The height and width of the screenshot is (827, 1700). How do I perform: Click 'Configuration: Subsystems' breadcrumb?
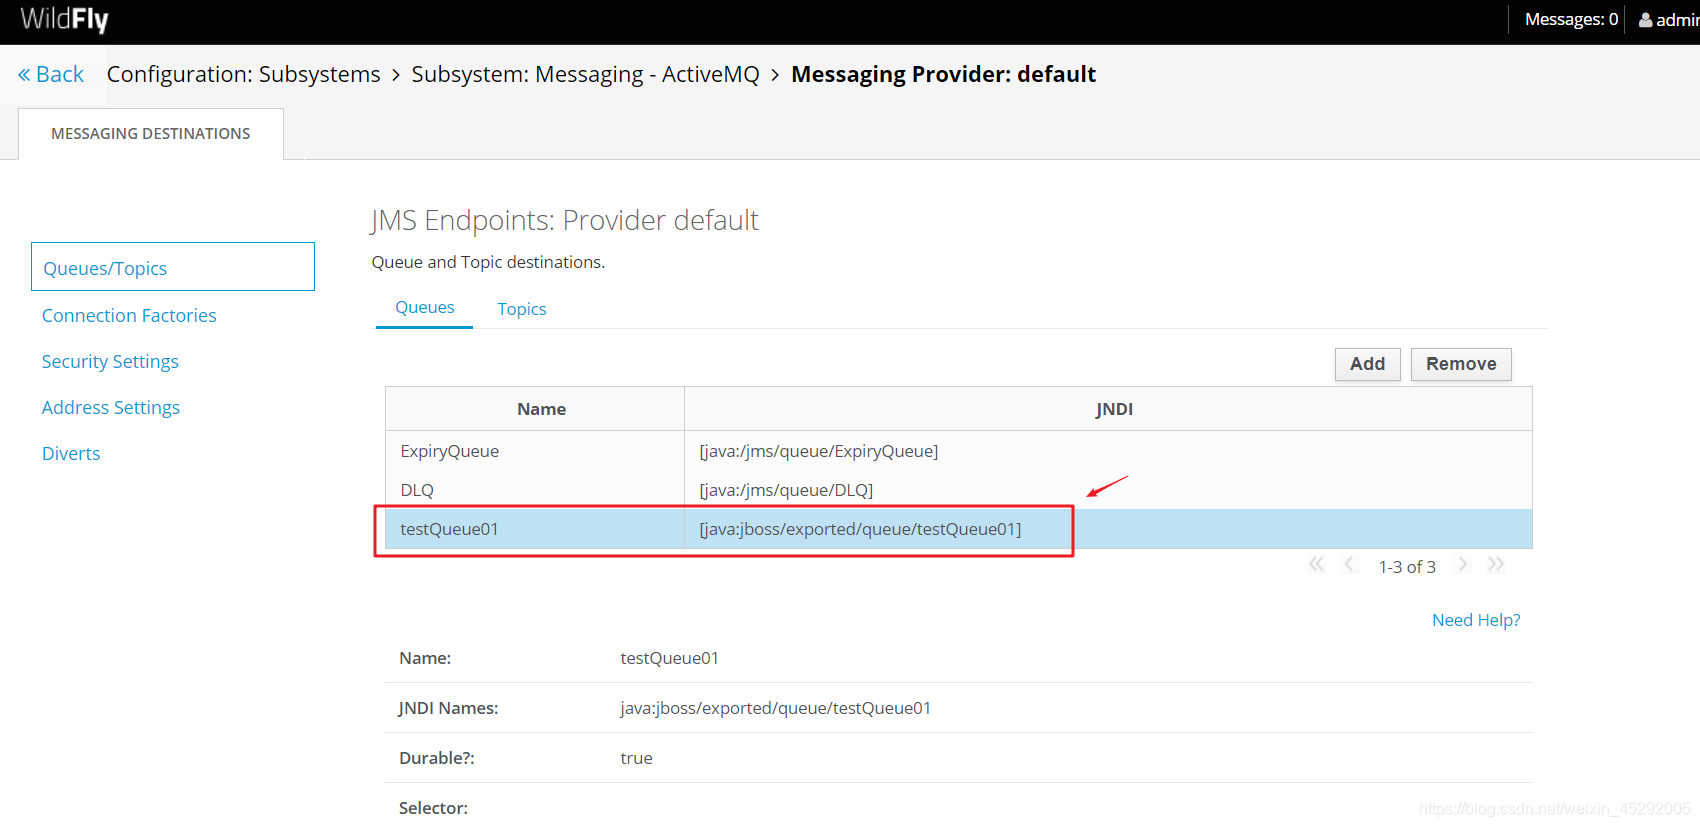244,75
